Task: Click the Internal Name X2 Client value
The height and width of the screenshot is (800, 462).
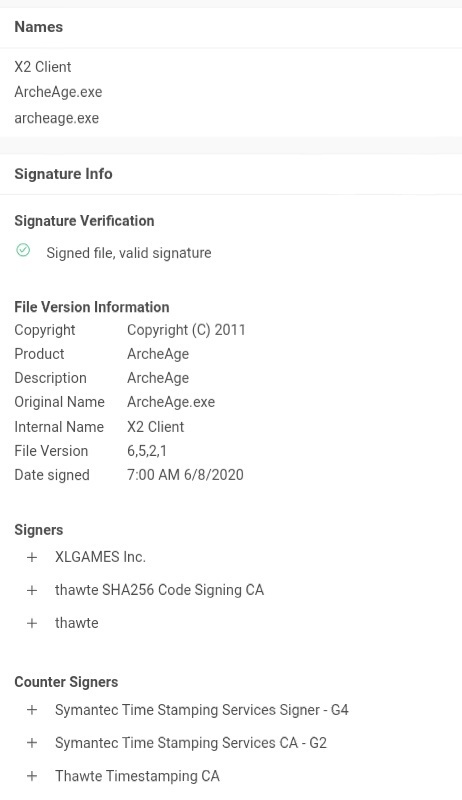Action: coord(156,427)
